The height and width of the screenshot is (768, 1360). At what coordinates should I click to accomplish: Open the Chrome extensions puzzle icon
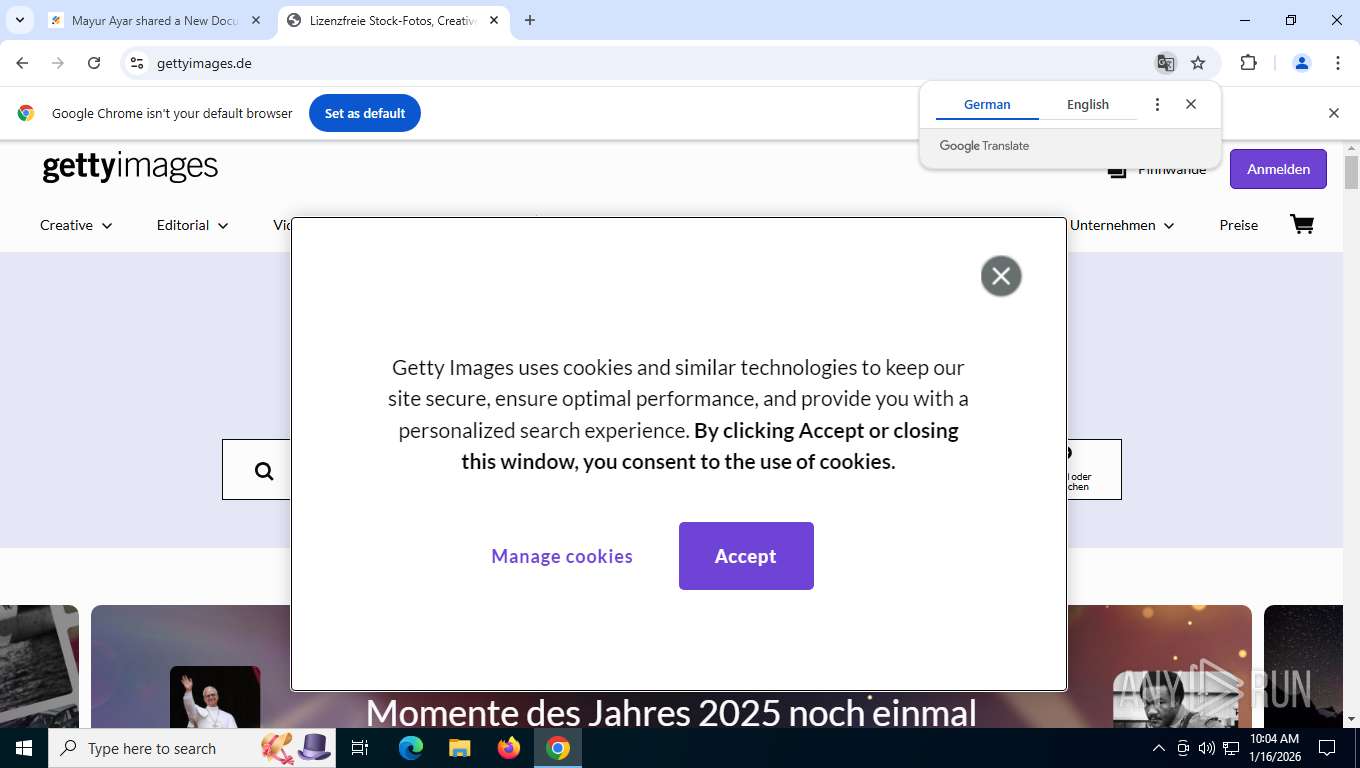[x=1248, y=63]
